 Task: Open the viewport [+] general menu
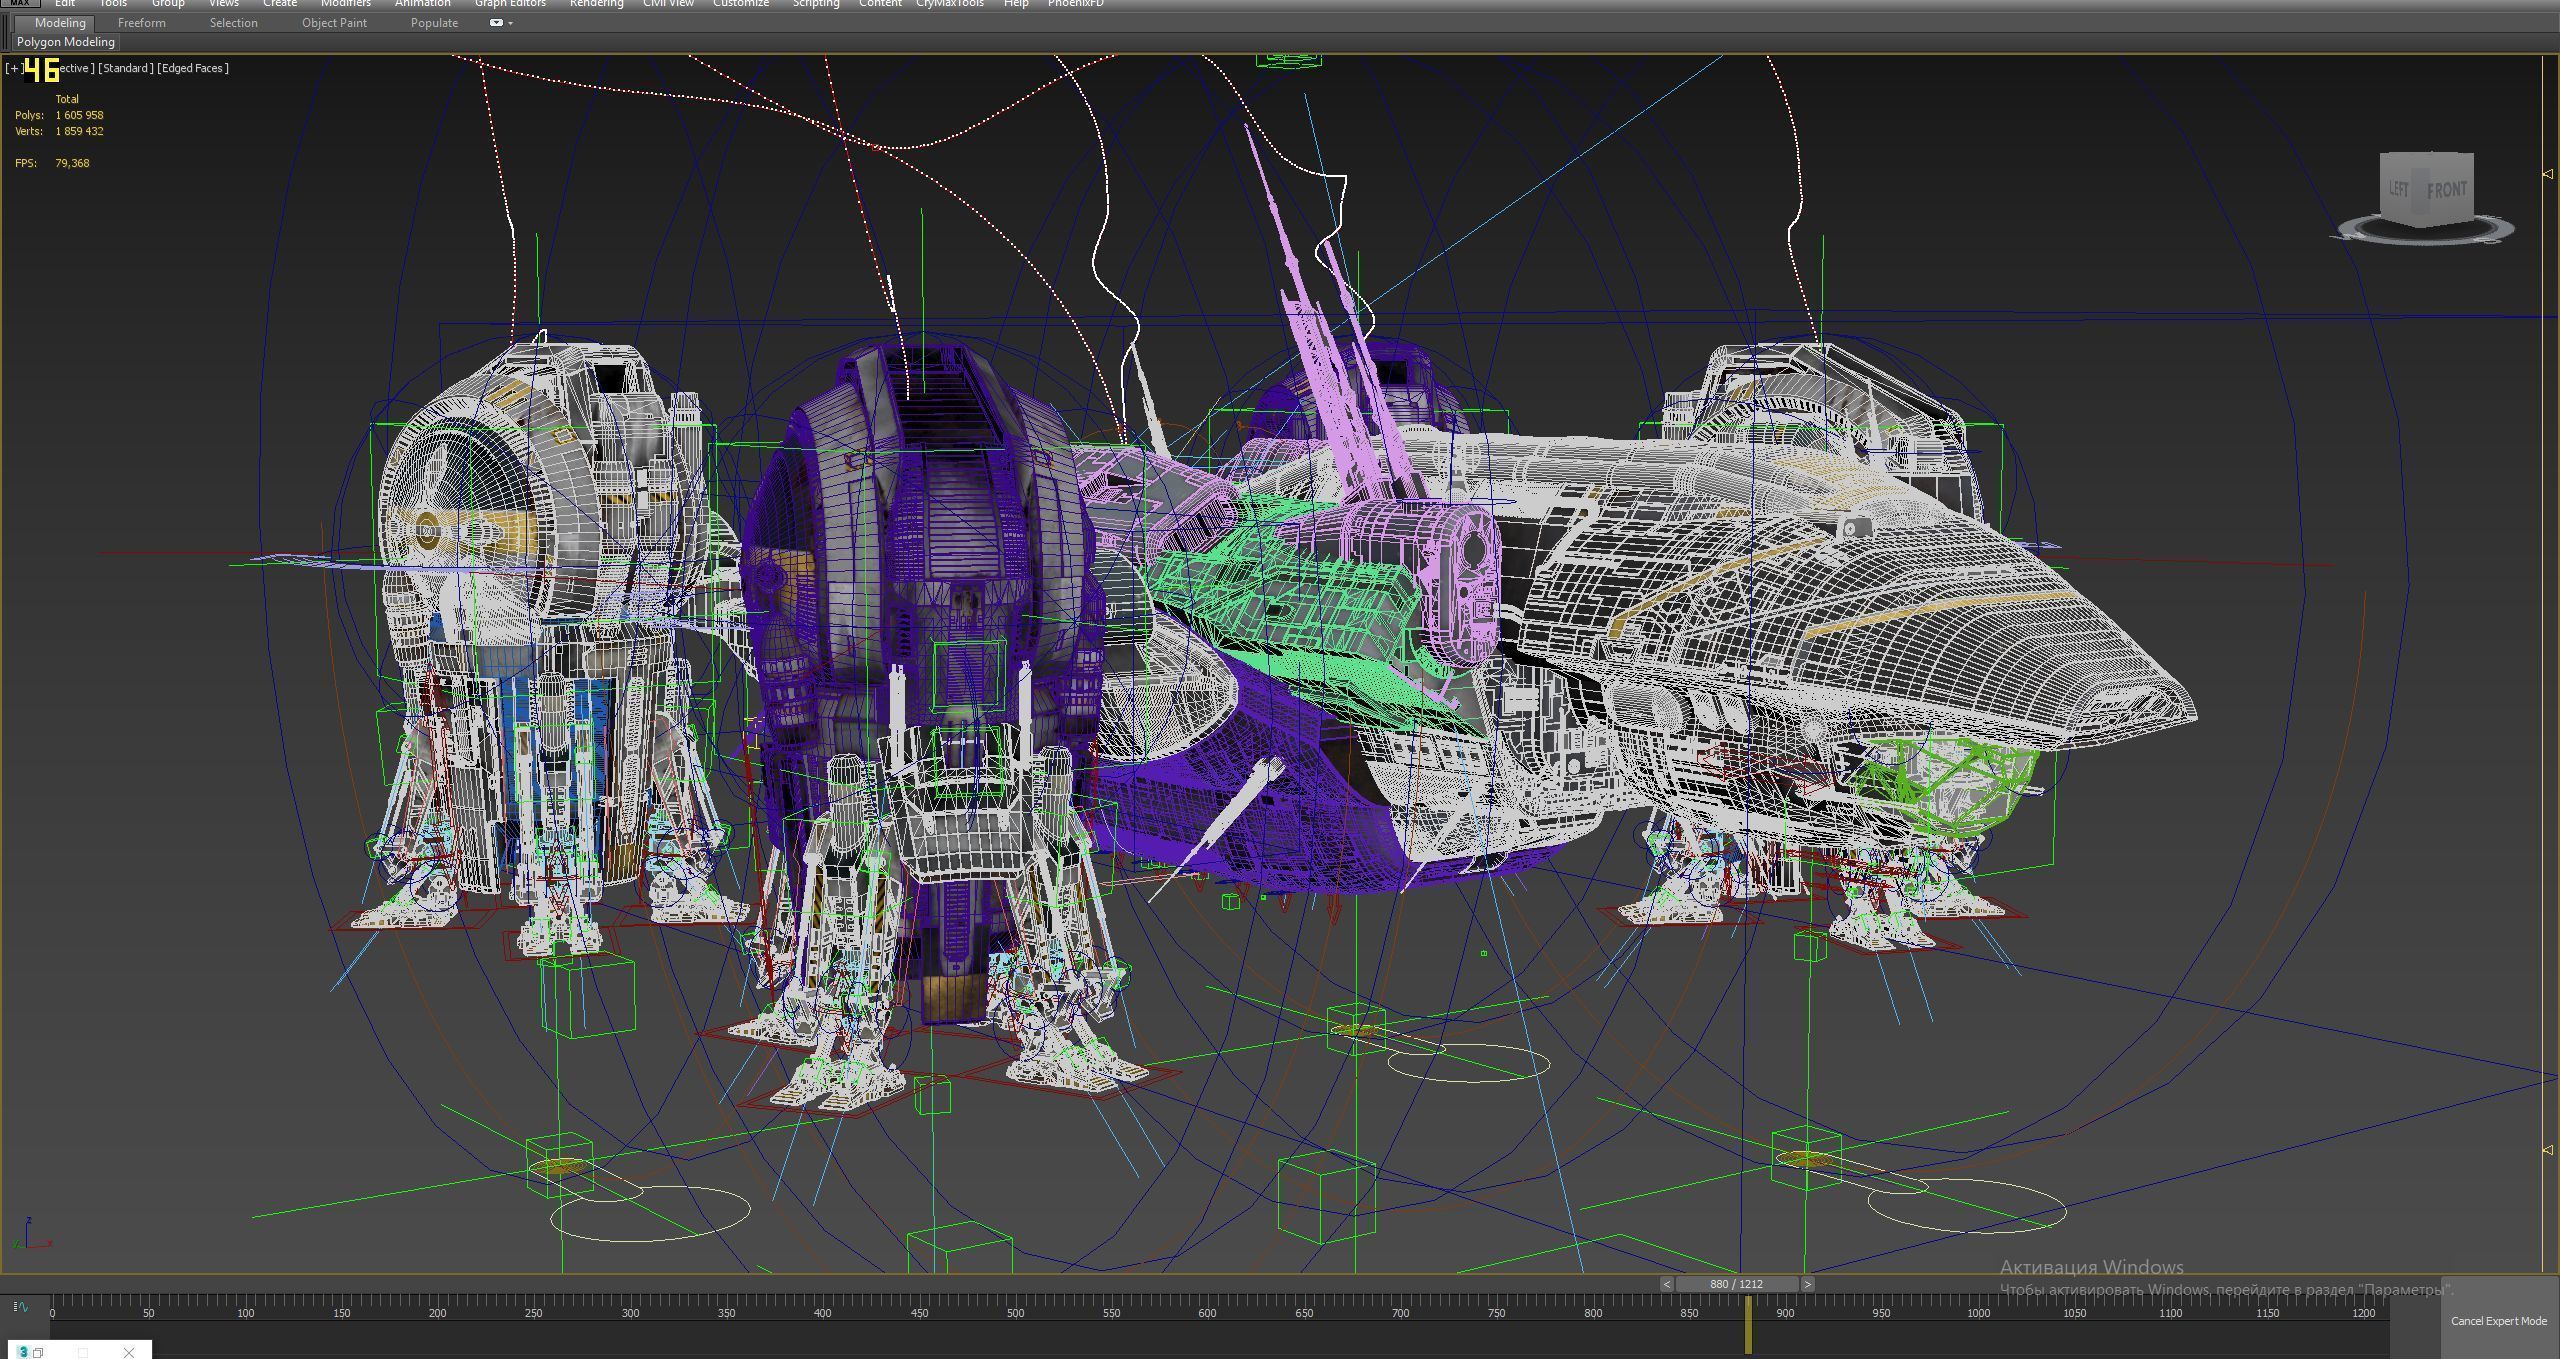coord(13,68)
